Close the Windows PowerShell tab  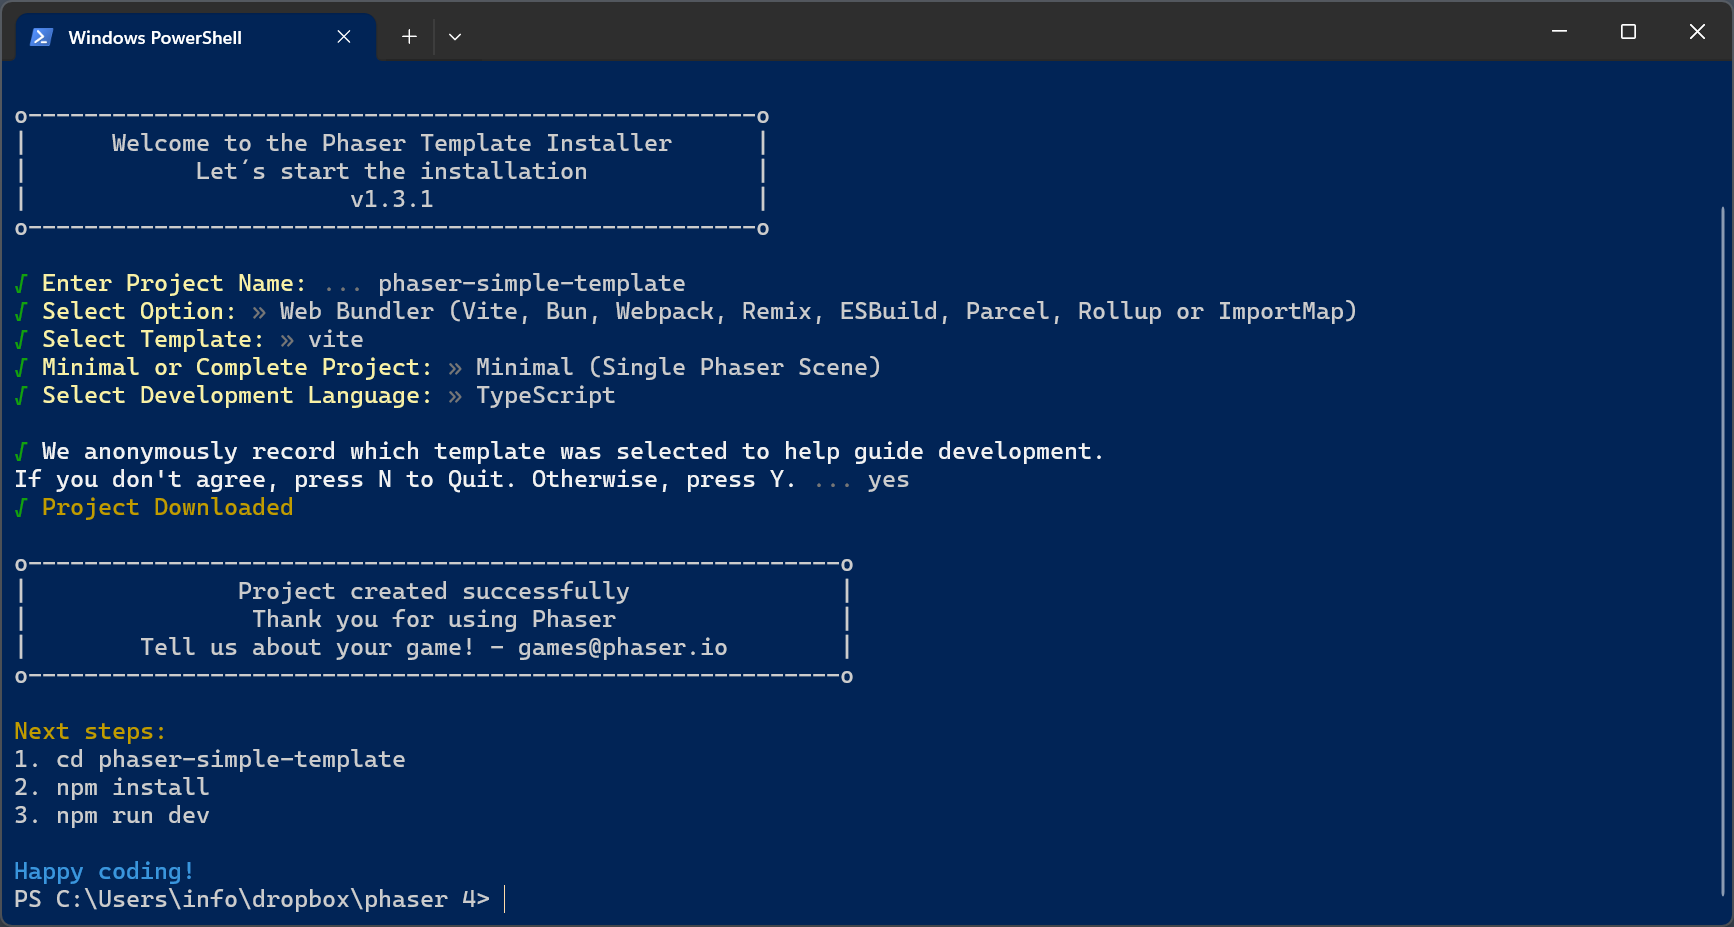point(344,37)
